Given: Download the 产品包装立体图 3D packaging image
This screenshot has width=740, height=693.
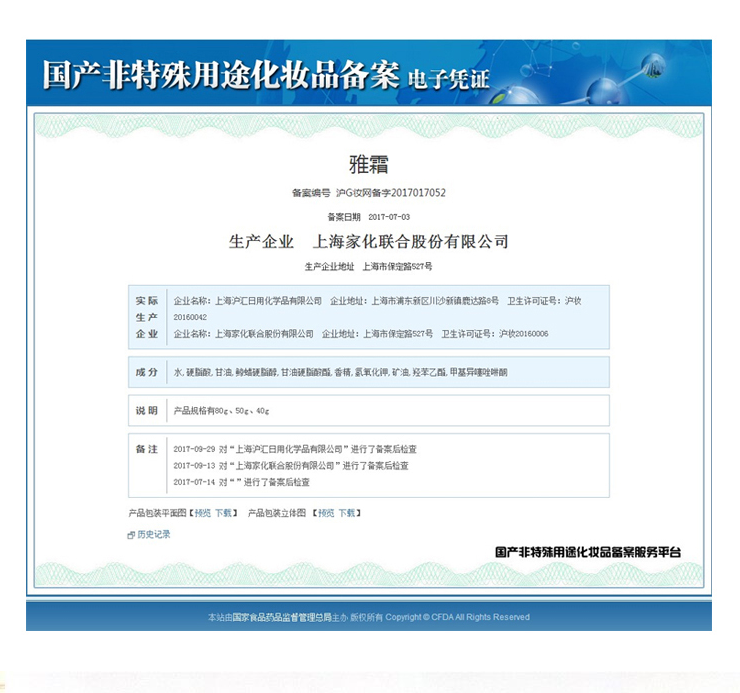Looking at the screenshot, I should tap(347, 513).
